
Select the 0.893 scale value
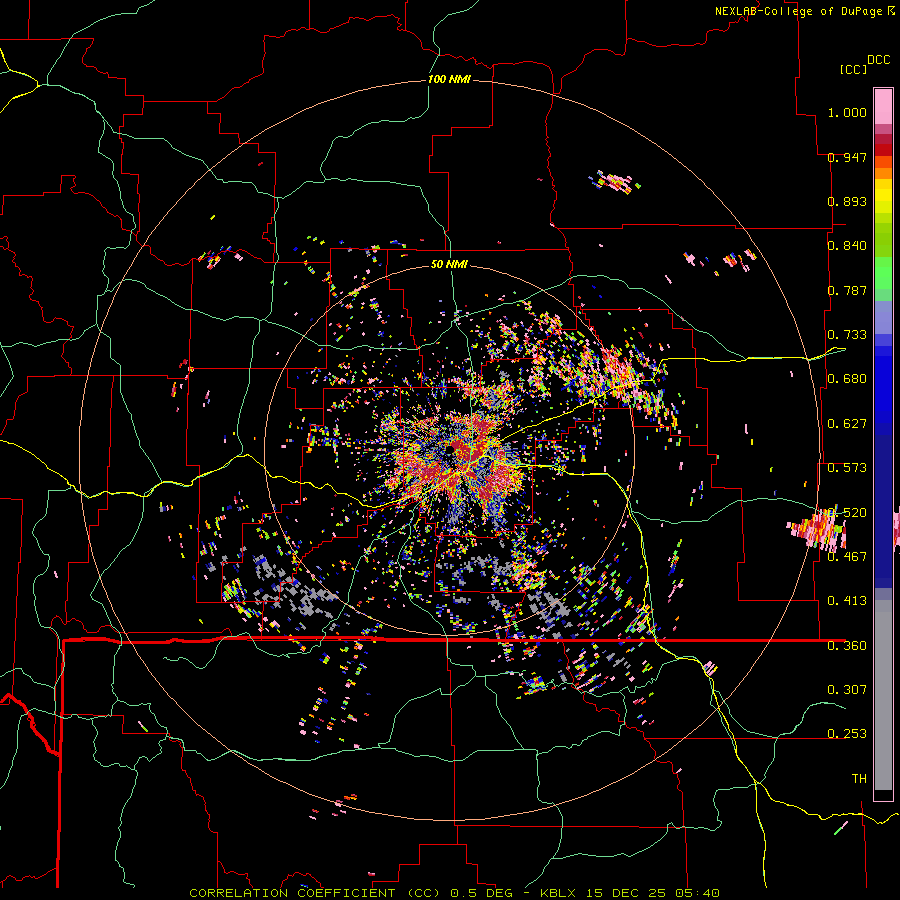847,201
